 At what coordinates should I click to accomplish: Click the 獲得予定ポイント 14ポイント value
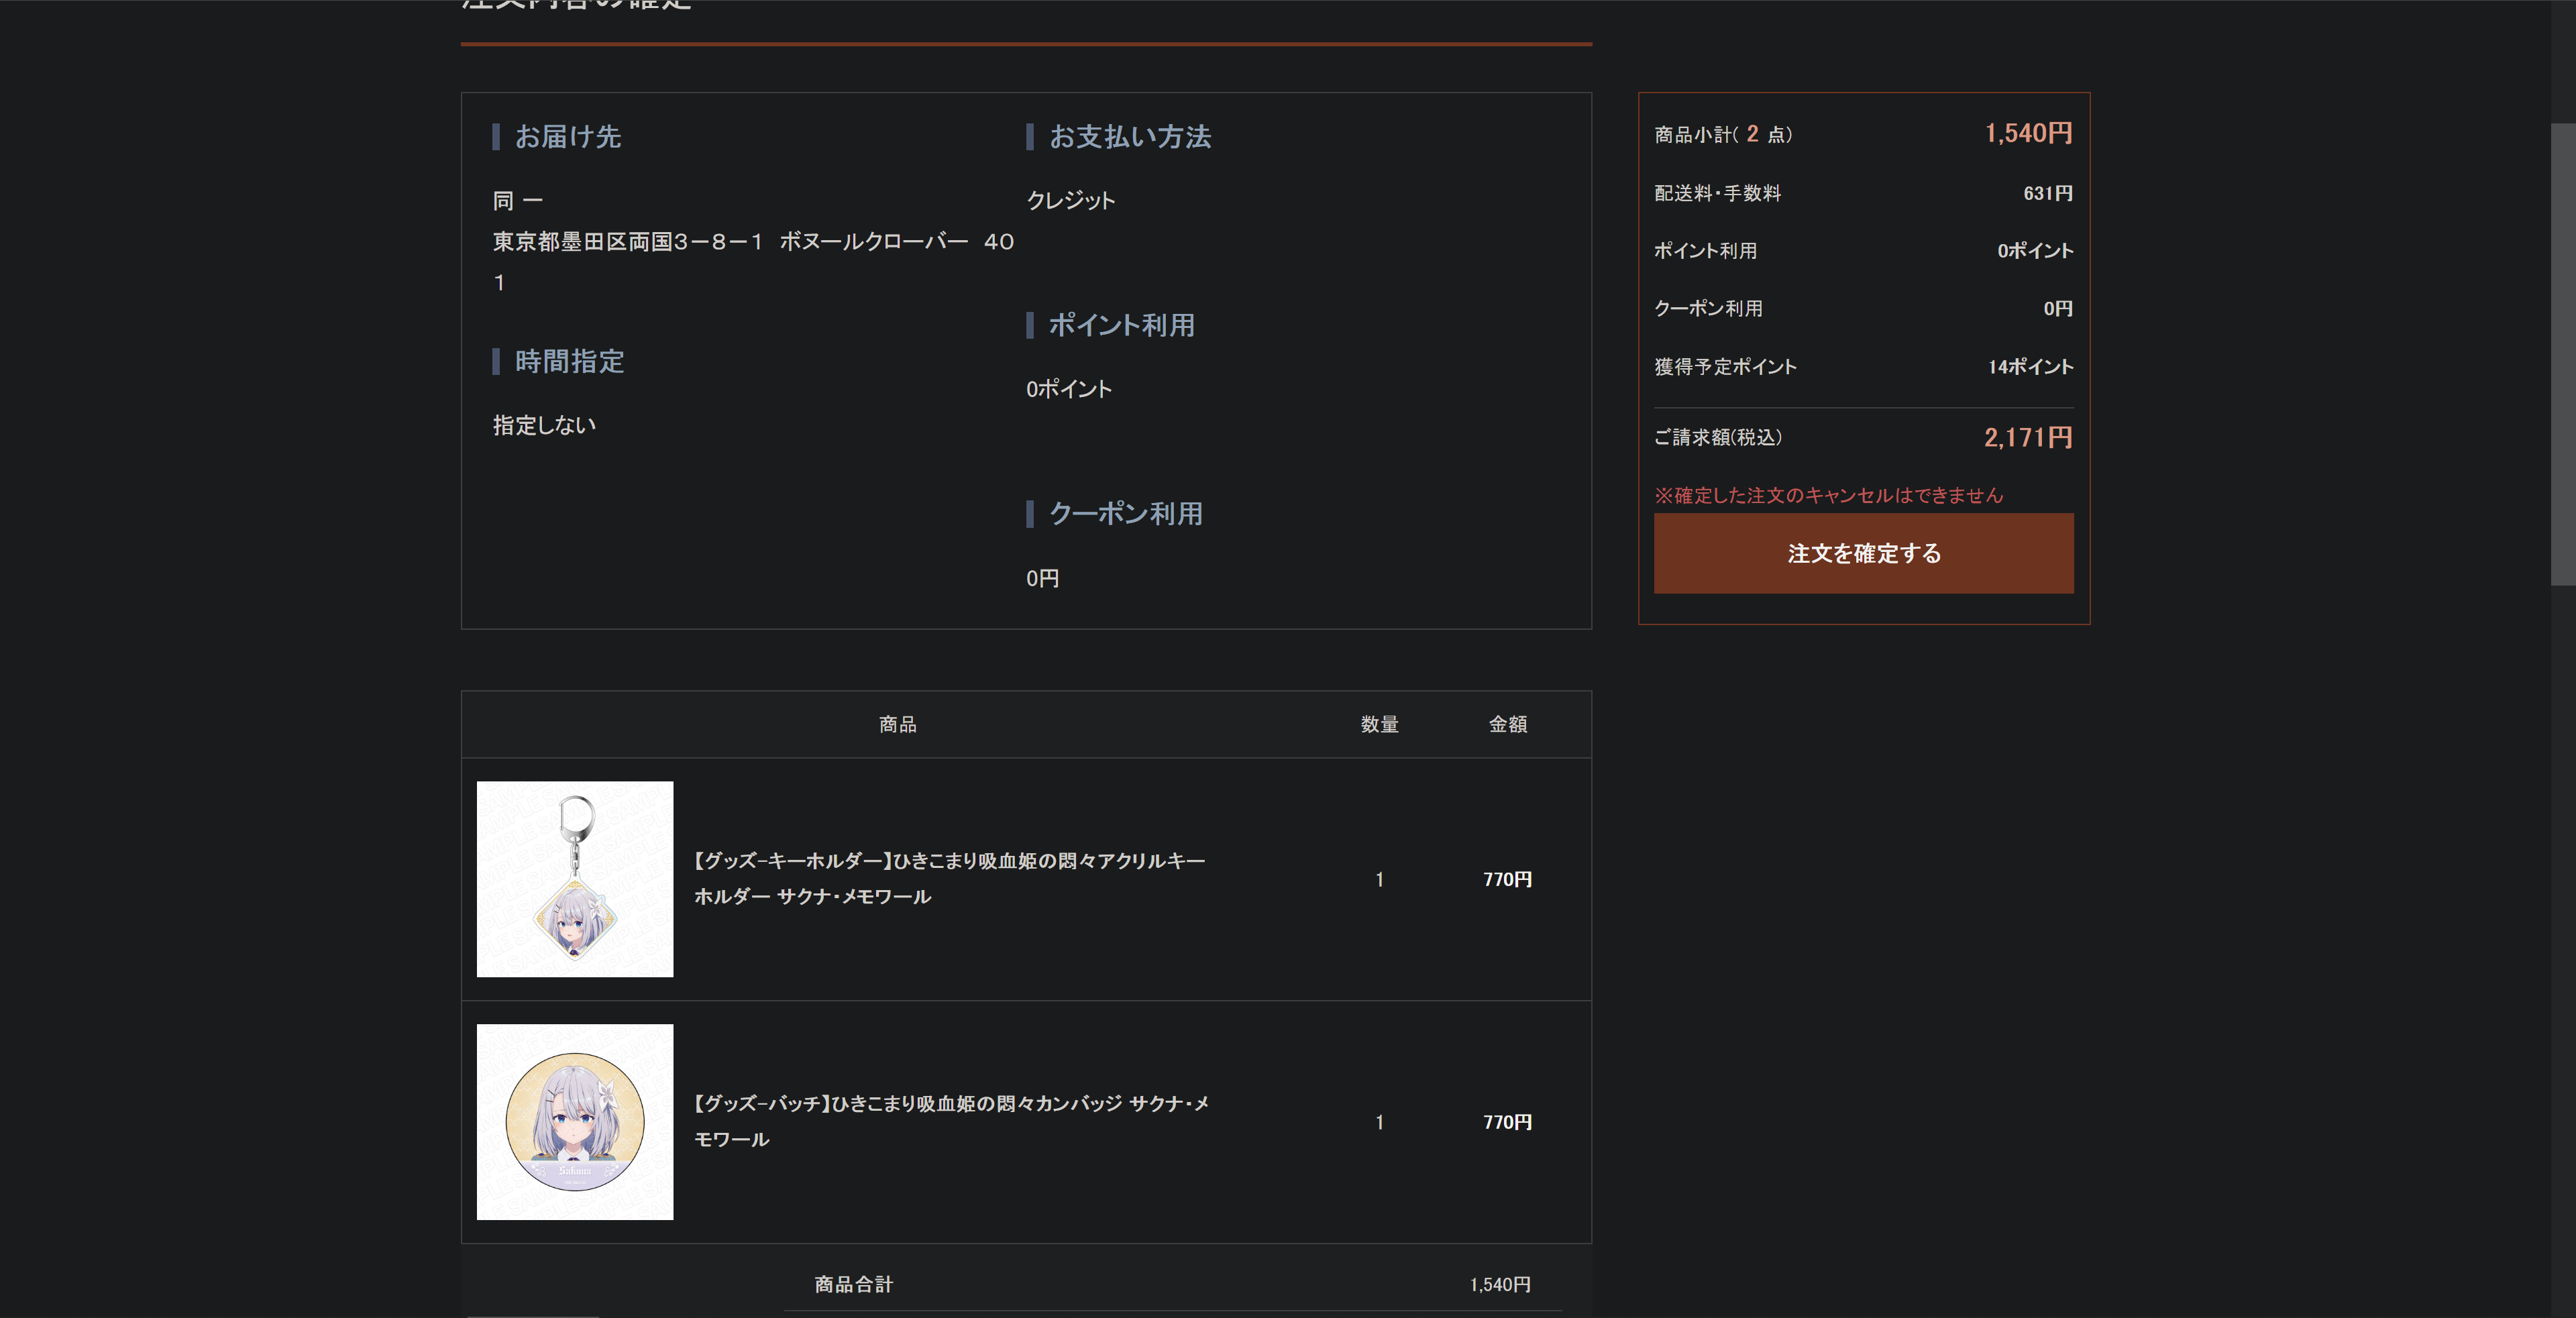click(x=2029, y=367)
